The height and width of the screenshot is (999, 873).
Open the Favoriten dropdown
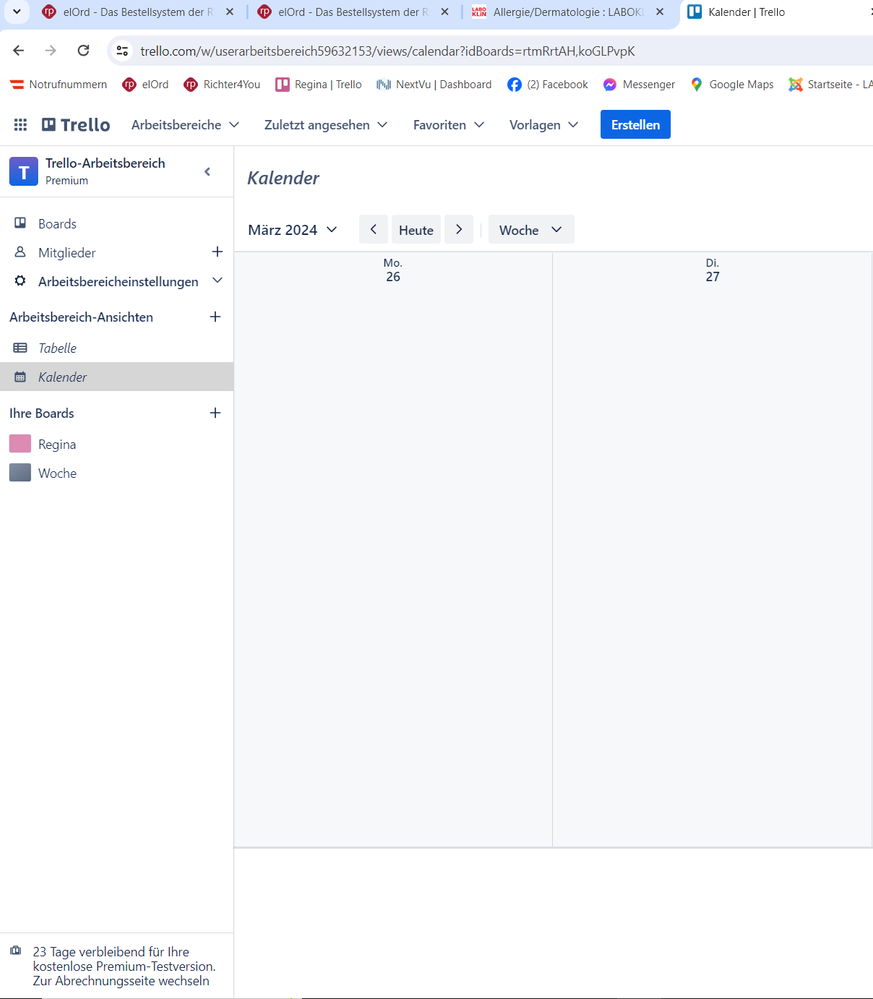click(449, 125)
